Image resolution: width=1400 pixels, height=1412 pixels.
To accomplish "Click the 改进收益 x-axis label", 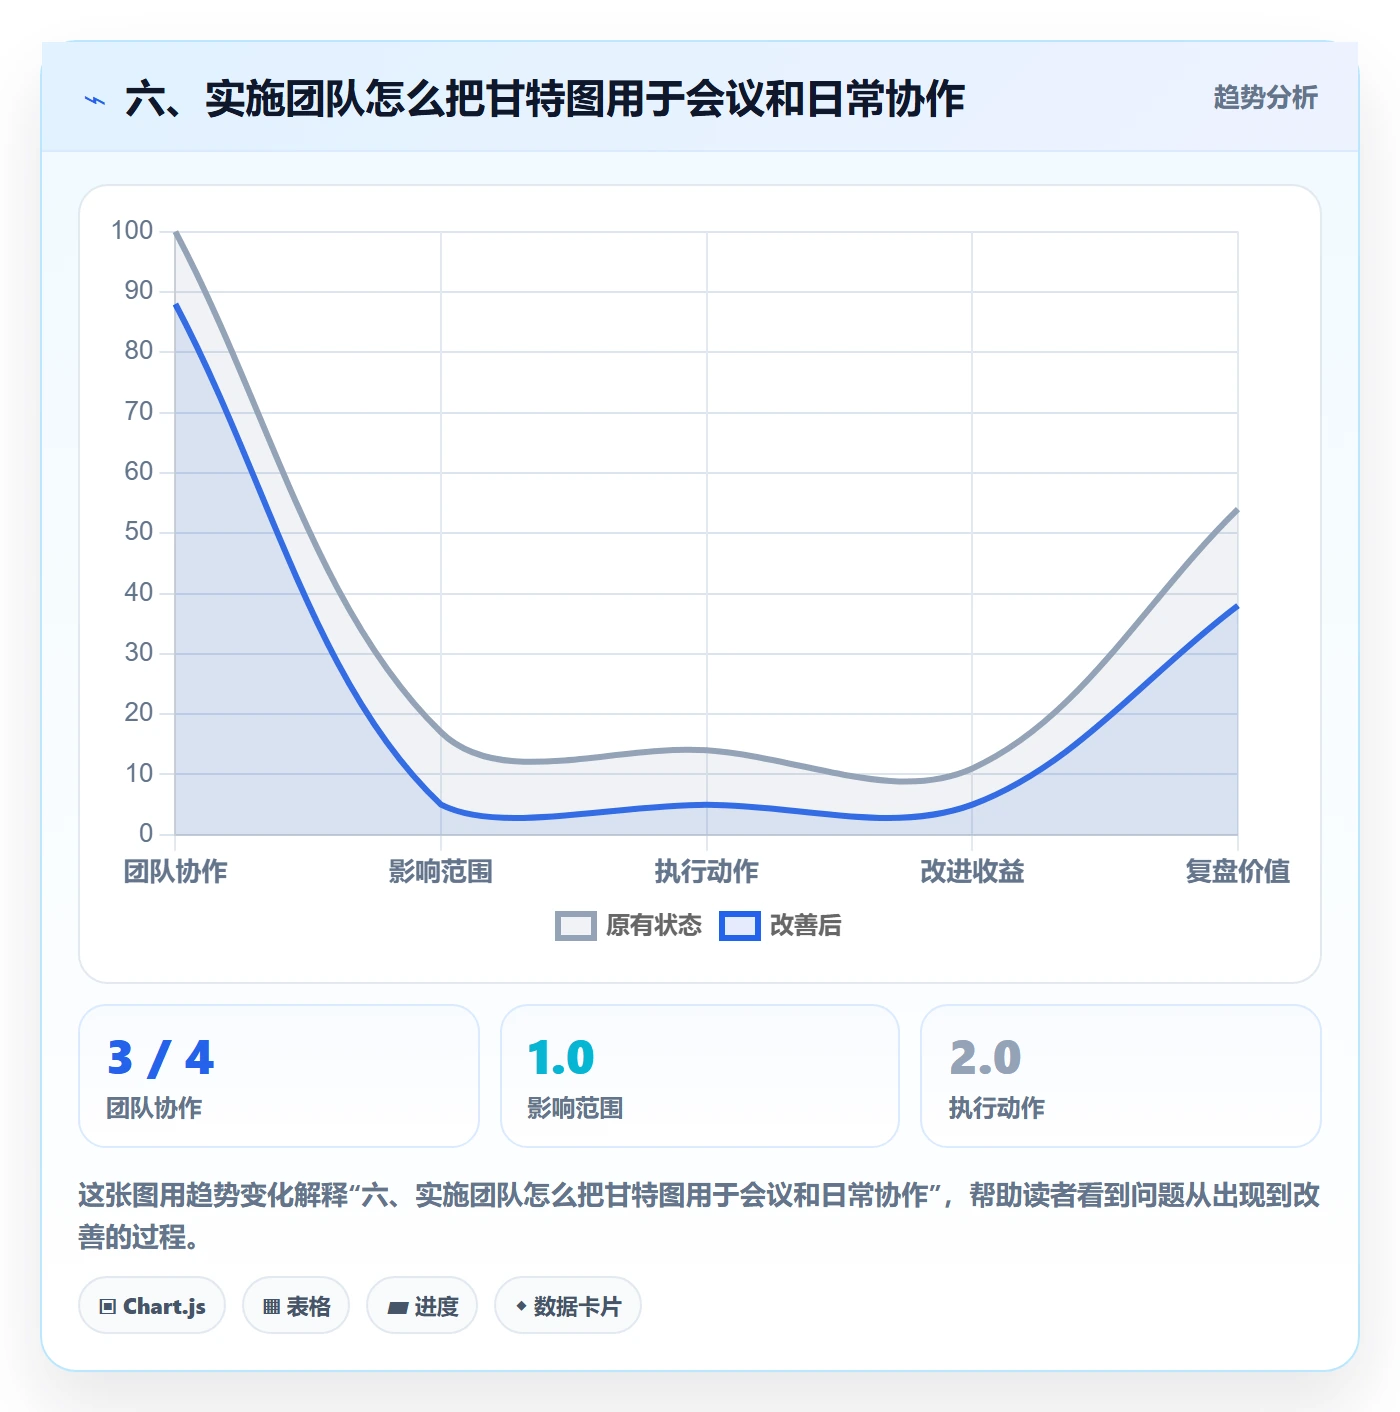I will (972, 872).
